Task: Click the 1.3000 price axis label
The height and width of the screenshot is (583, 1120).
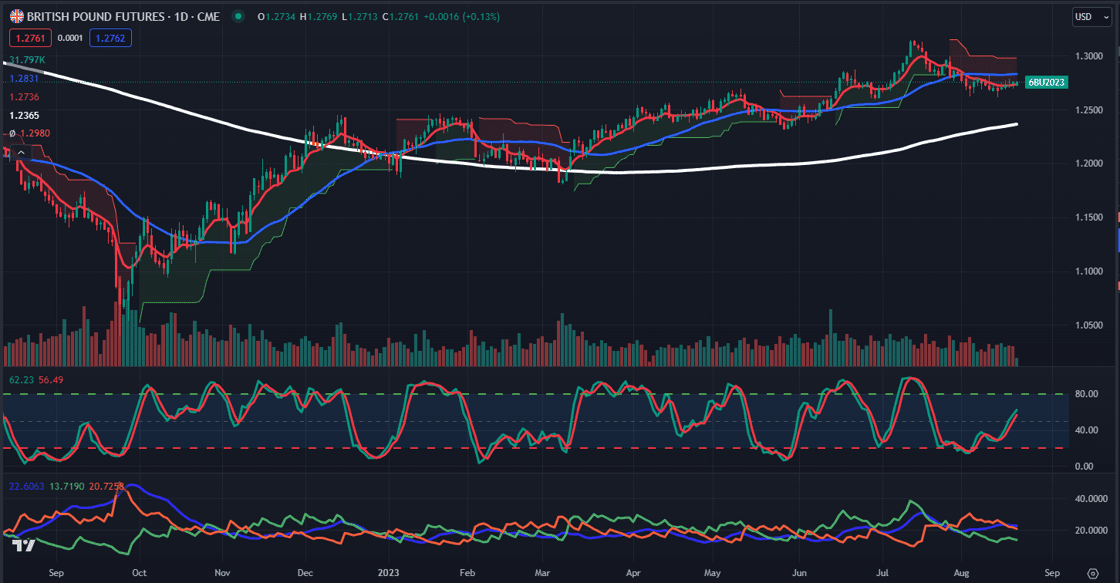Action: point(1089,56)
